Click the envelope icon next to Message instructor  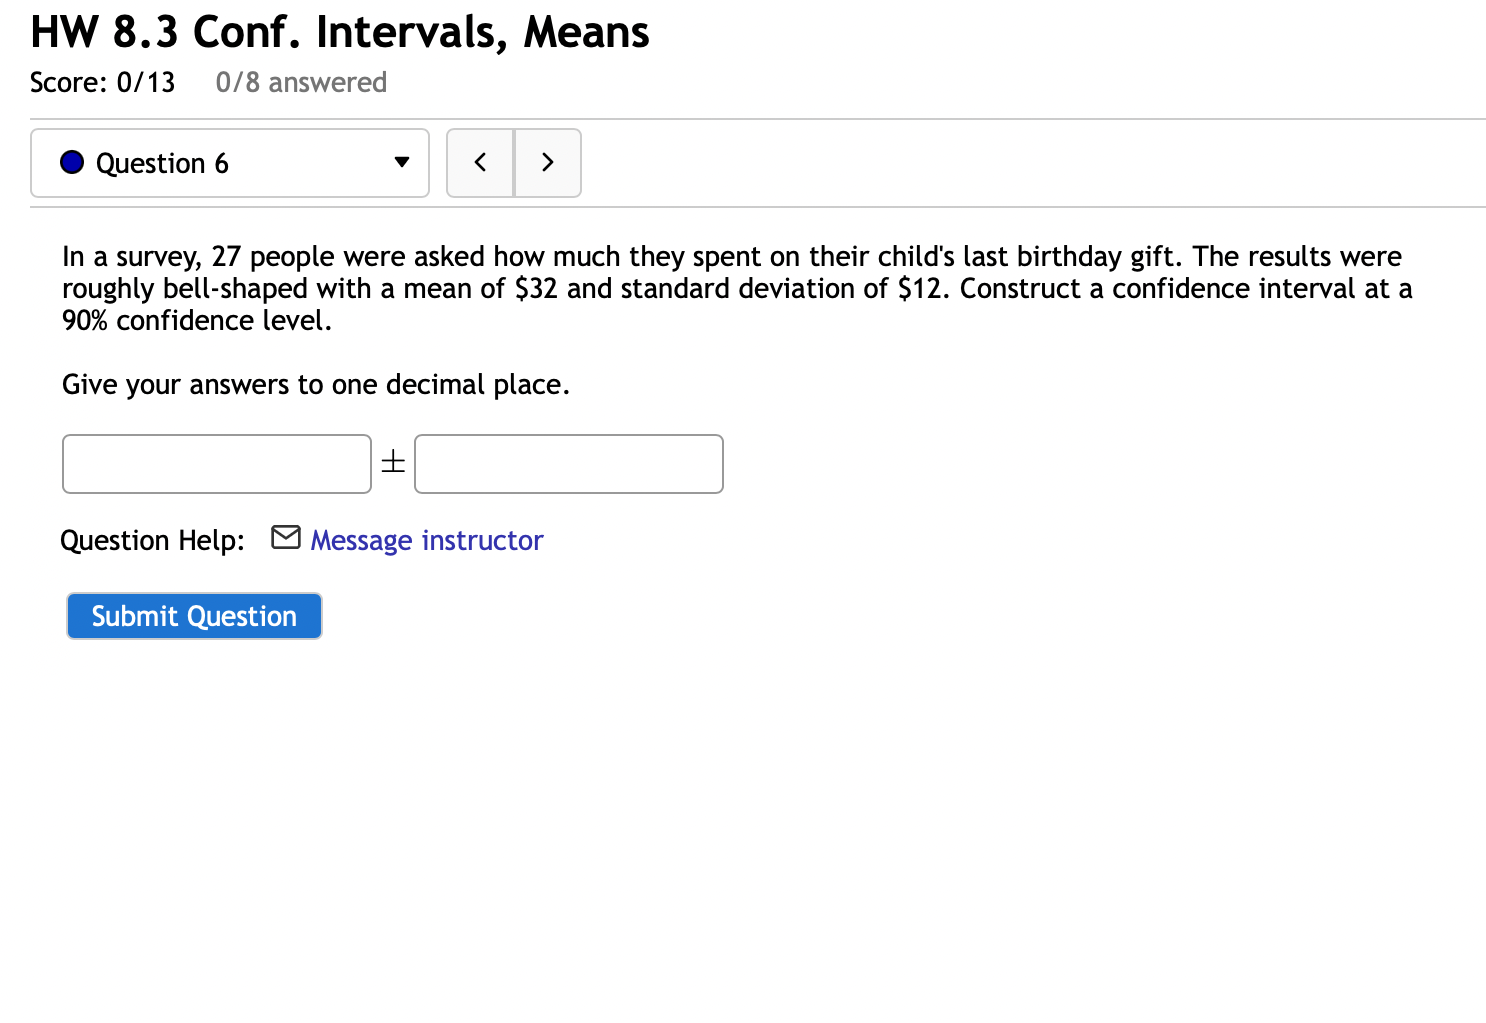tap(285, 538)
